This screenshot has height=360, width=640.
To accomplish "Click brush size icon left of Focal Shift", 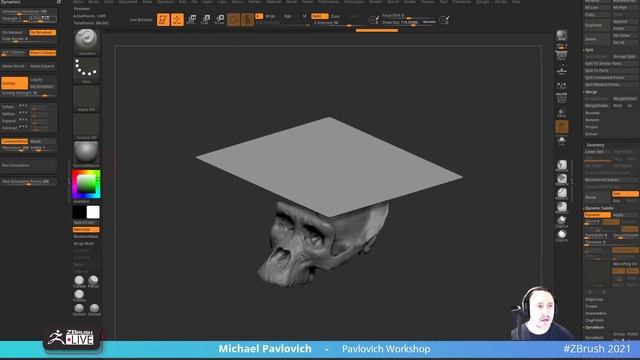I will (373, 20).
